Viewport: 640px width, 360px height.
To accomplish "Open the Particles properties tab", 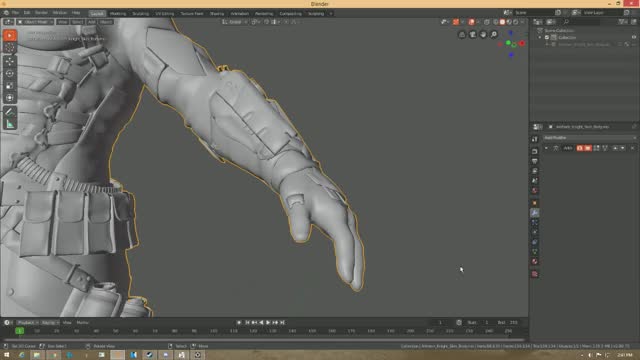I will [x=535, y=222].
